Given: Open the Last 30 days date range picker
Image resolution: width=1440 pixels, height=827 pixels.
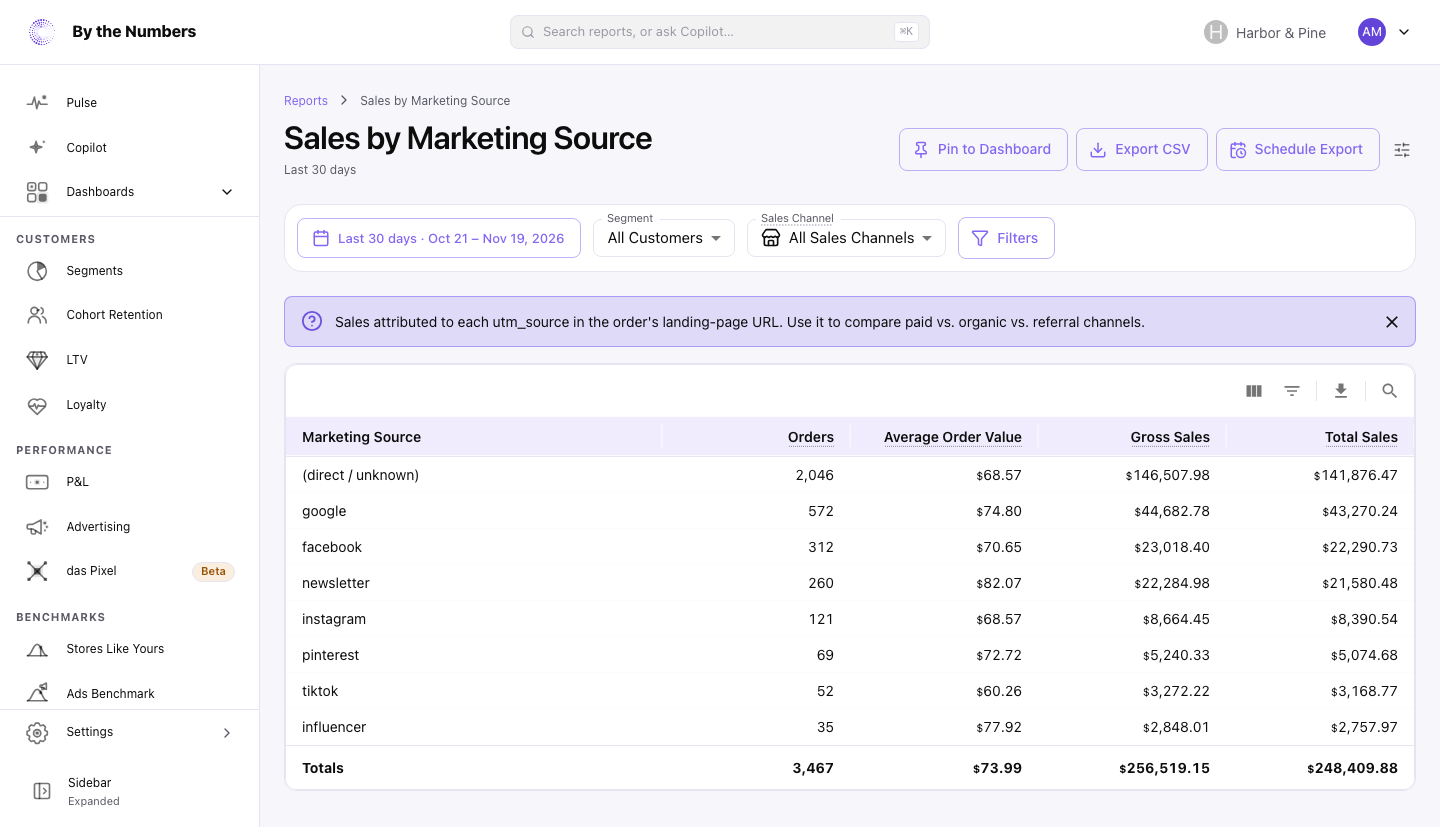Looking at the screenshot, I should click(439, 238).
